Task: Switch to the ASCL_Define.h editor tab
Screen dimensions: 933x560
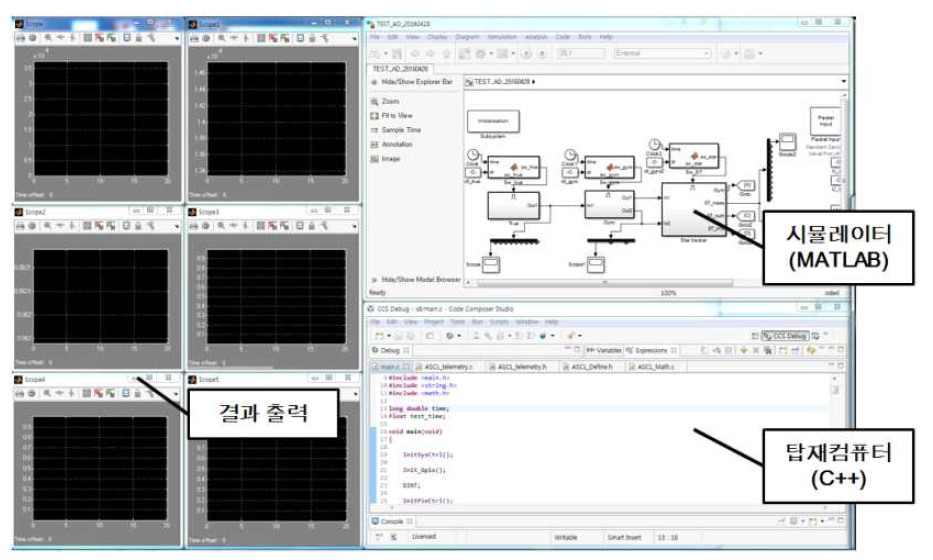Action: [591, 367]
